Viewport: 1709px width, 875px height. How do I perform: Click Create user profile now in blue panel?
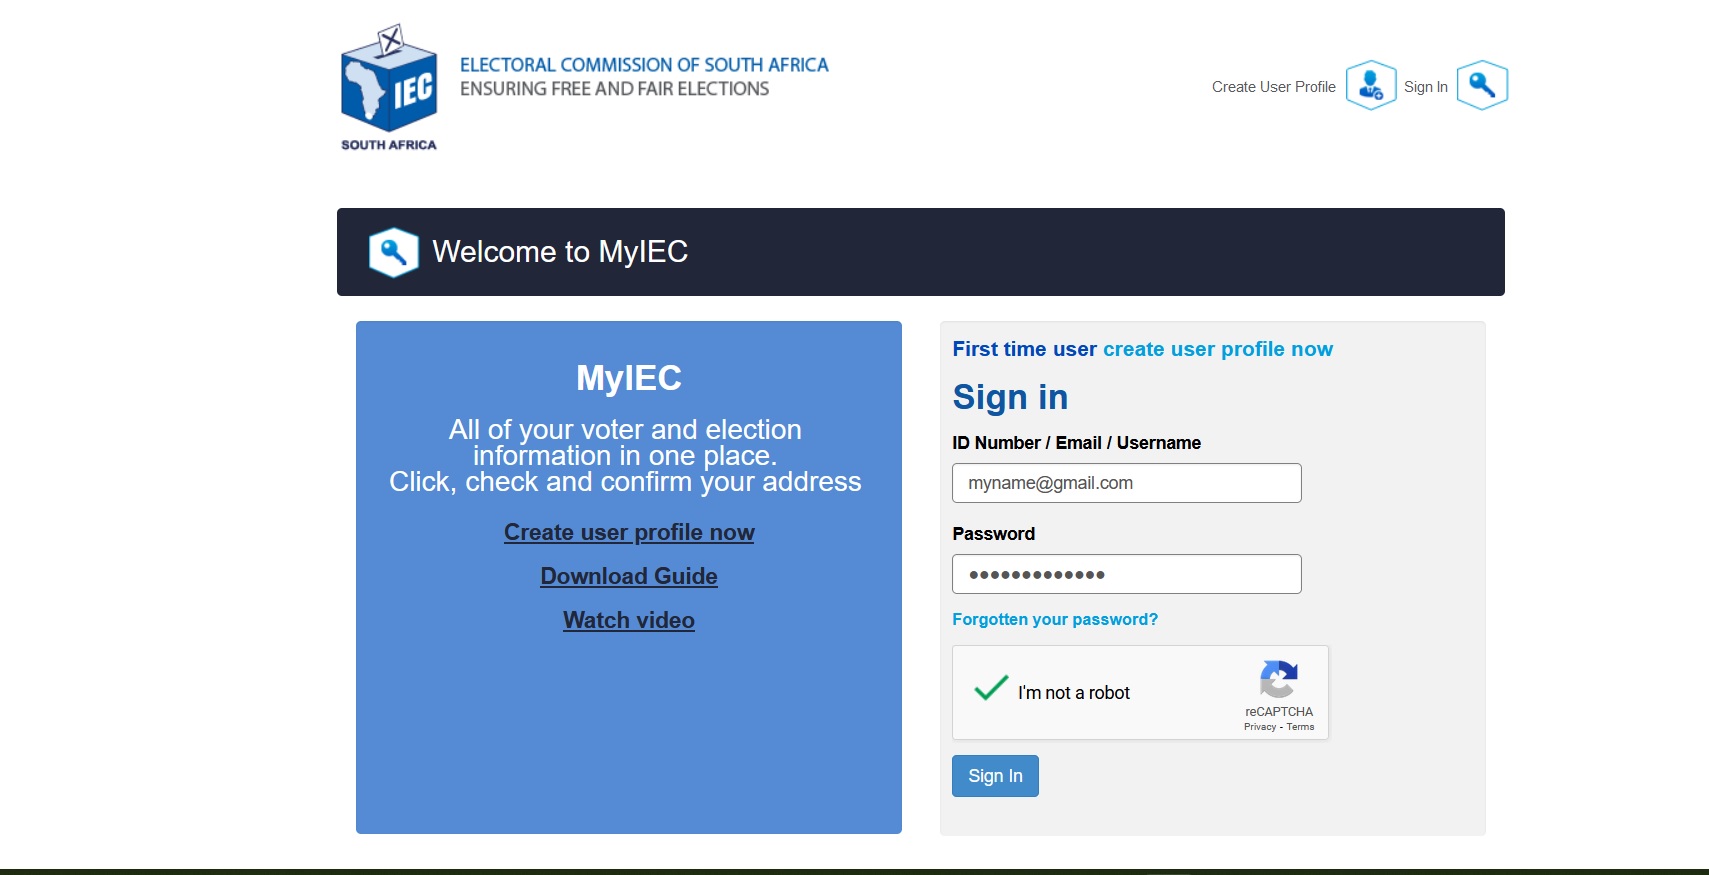click(x=629, y=532)
